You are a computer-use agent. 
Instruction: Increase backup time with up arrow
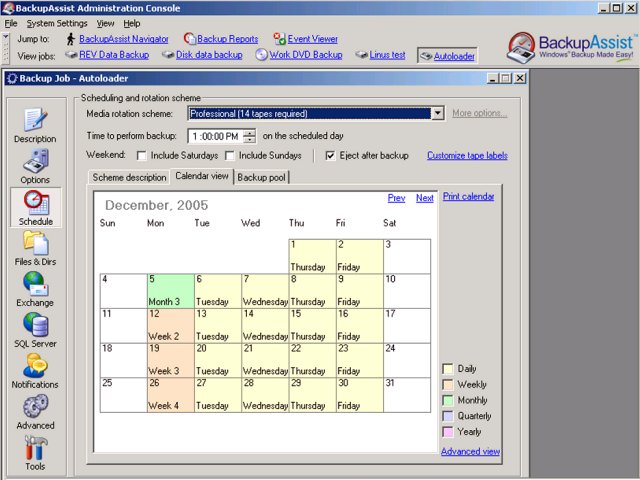point(249,133)
